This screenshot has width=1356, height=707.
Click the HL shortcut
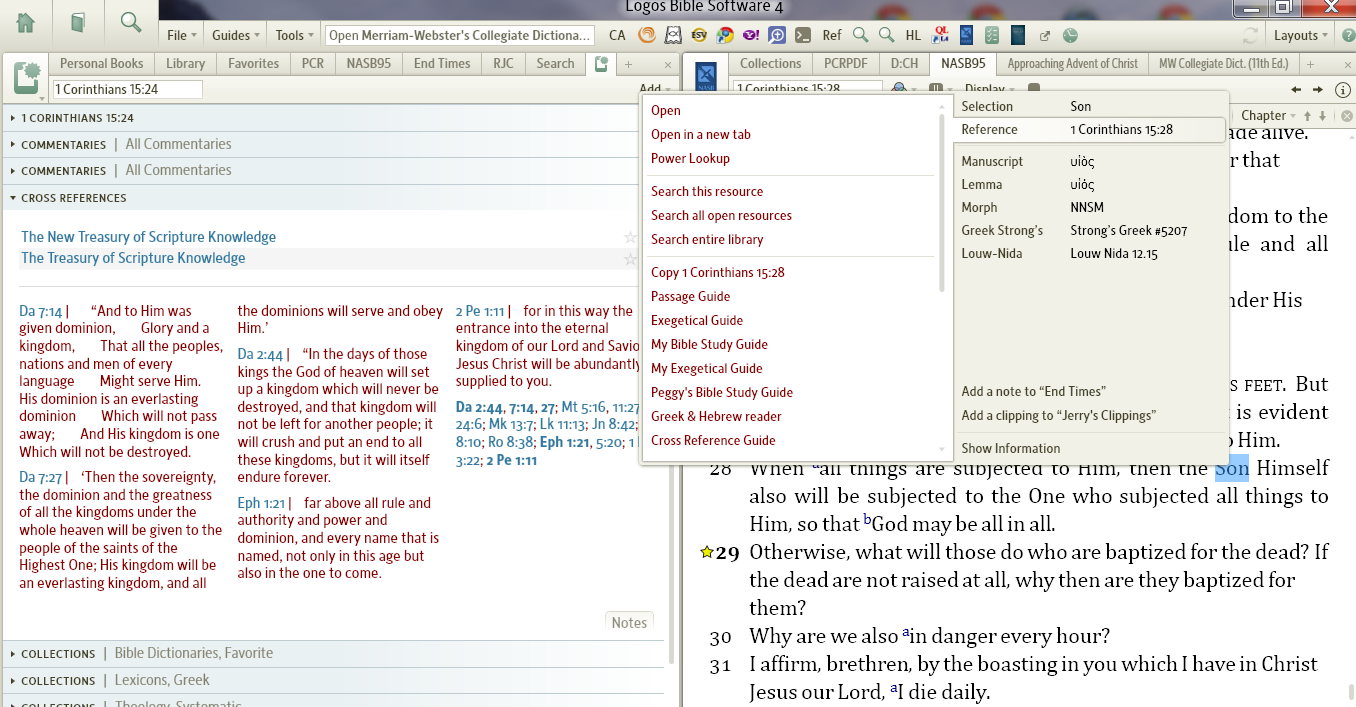pyautogui.click(x=913, y=35)
